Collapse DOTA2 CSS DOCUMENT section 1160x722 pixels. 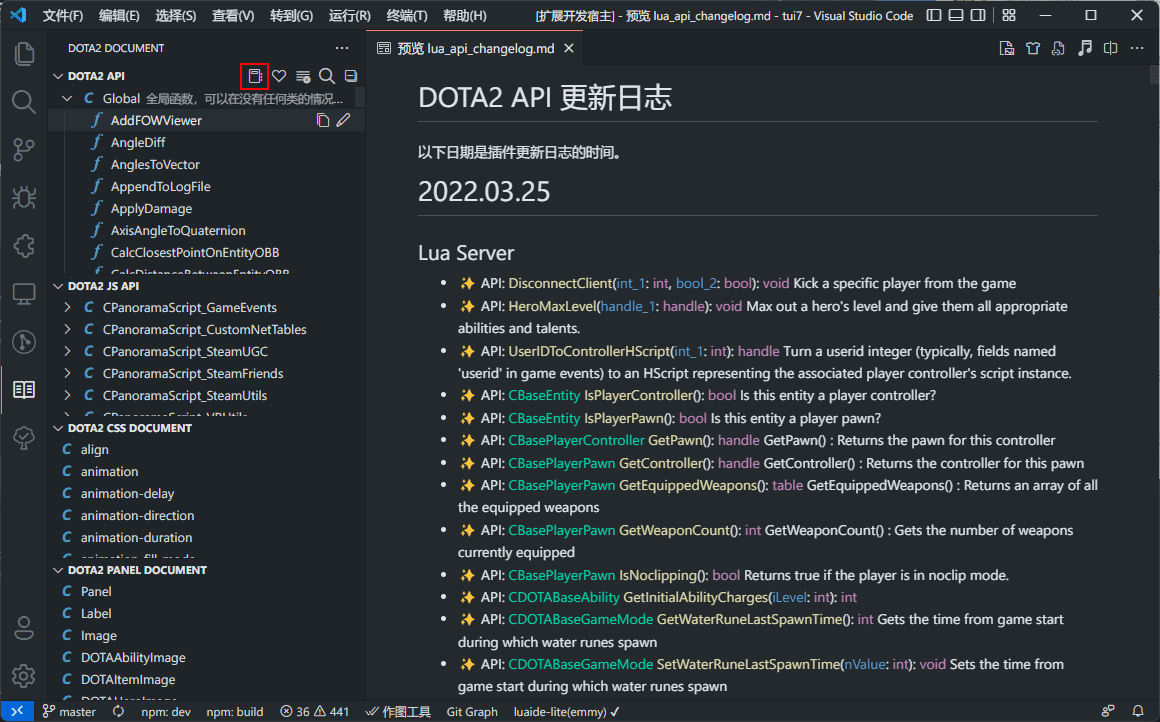point(58,428)
